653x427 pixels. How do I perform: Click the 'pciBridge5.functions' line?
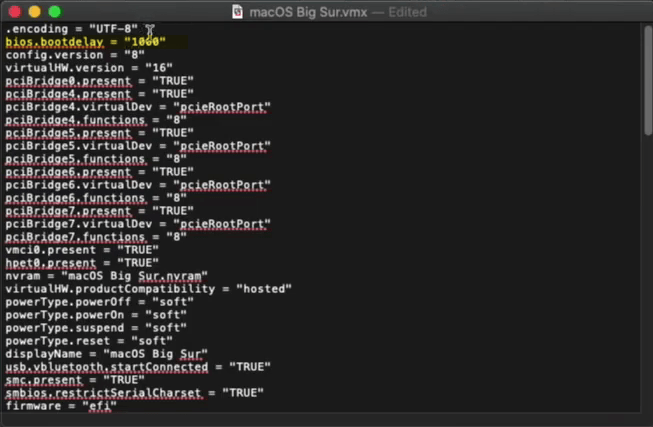pos(96,159)
